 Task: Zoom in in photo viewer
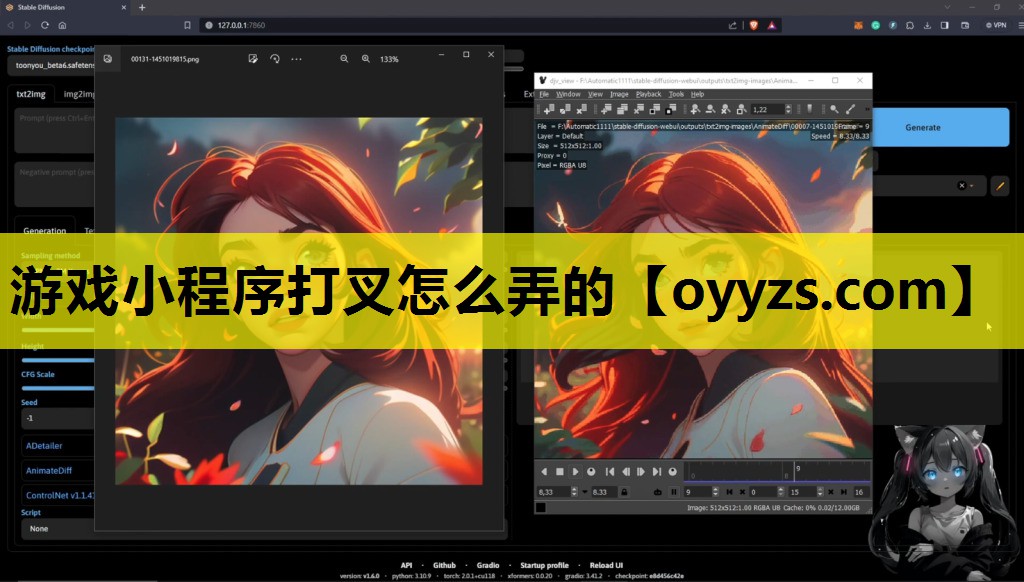[x=366, y=59]
